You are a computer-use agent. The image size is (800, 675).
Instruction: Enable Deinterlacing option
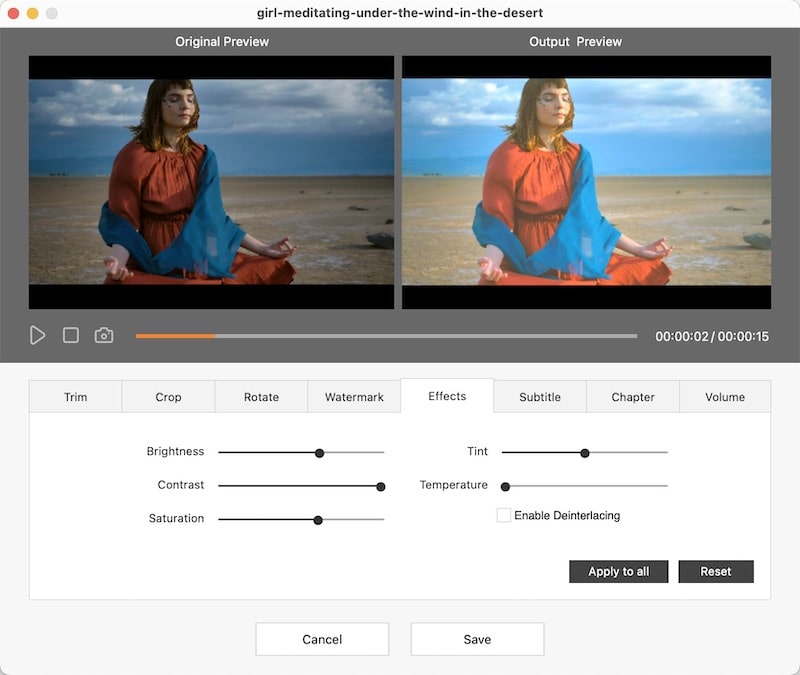(x=504, y=515)
